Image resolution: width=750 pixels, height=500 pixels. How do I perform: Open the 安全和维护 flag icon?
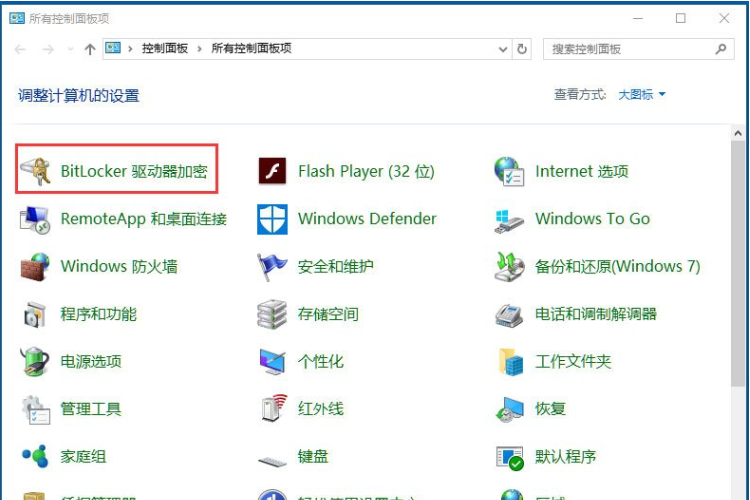click(x=272, y=267)
